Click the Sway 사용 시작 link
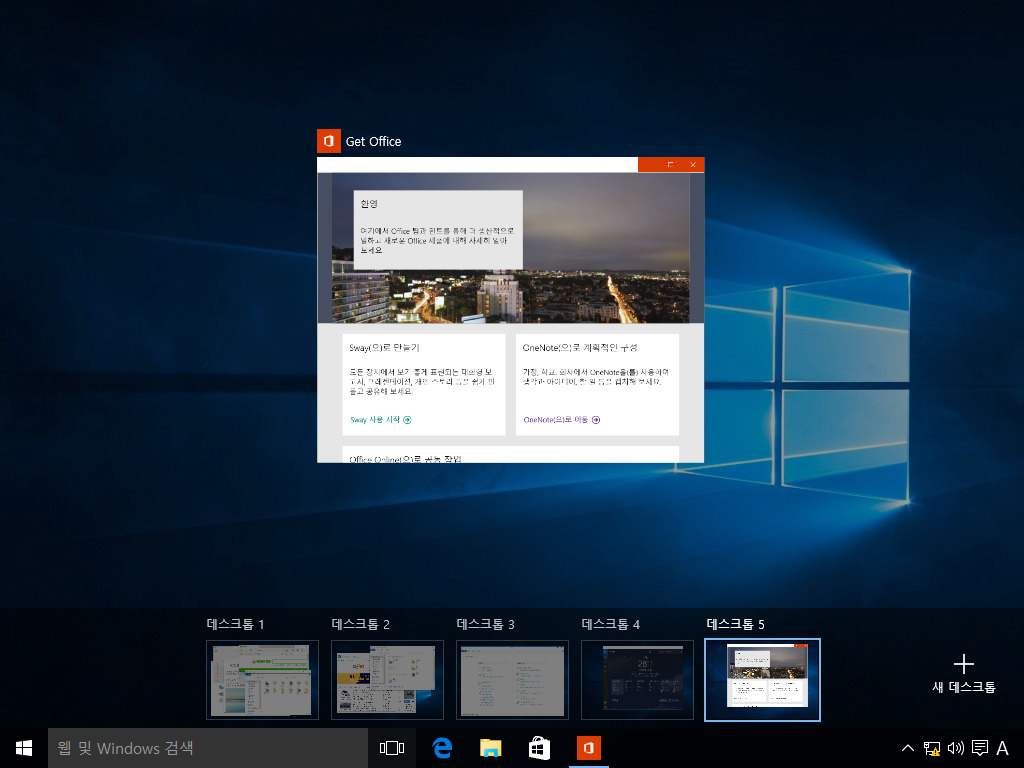1024x768 pixels. (x=381, y=420)
